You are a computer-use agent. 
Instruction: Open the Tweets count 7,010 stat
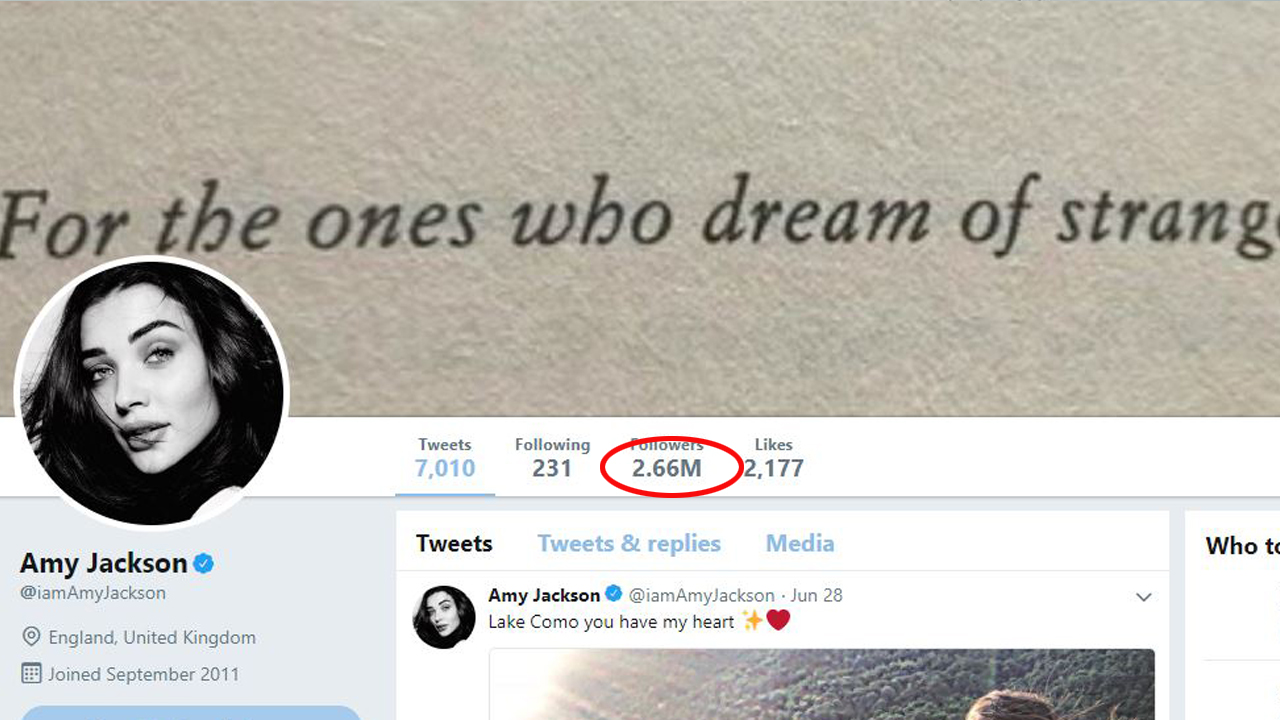(445, 458)
